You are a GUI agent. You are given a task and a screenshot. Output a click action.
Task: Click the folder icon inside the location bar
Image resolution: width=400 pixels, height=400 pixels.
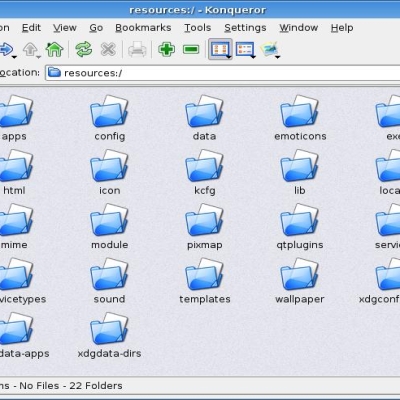click(54, 72)
